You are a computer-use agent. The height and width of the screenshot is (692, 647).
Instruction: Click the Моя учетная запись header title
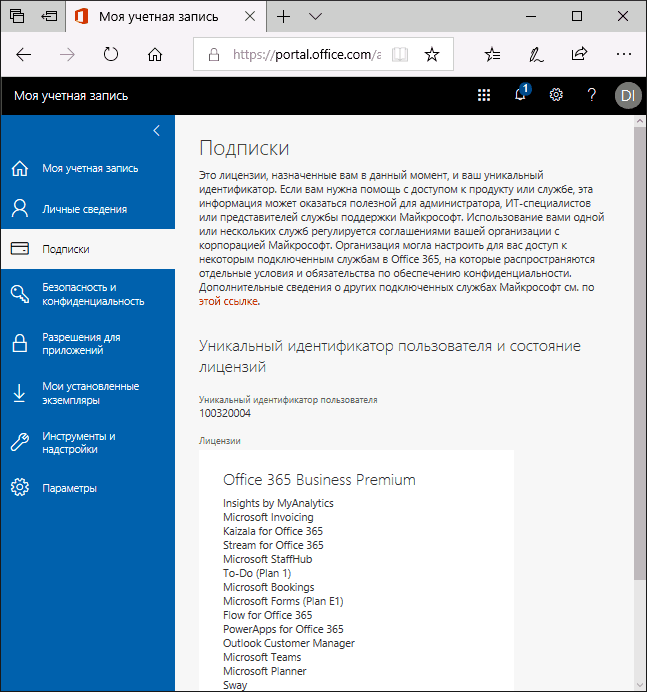(x=71, y=96)
